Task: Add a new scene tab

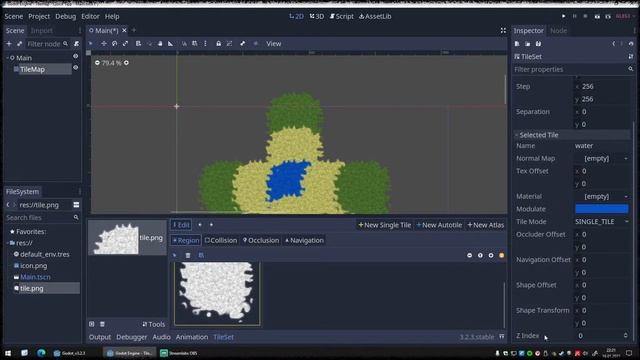Action: [133, 30]
